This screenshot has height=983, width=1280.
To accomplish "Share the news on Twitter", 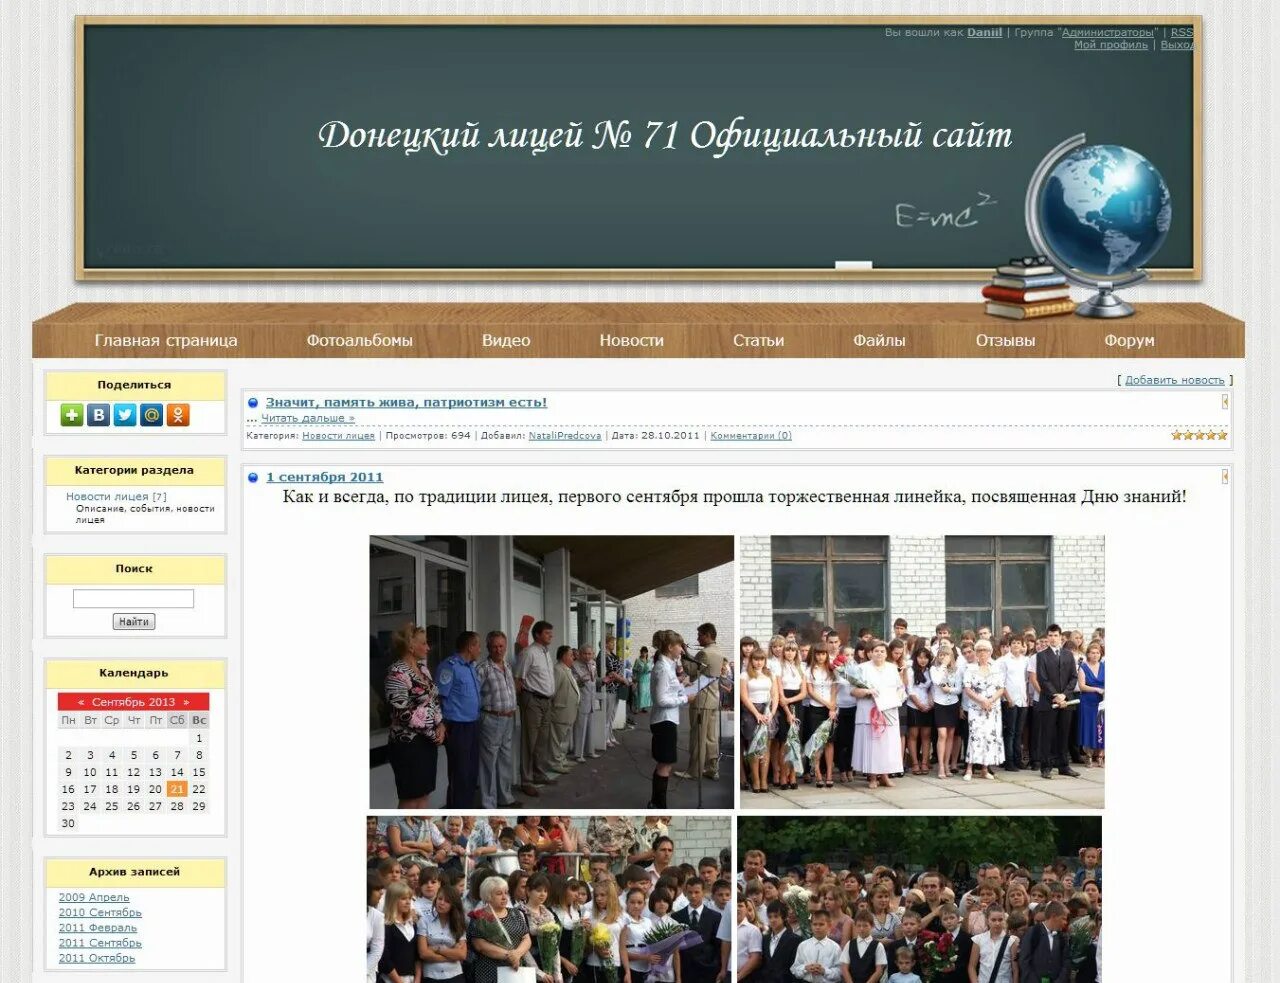I will coord(125,414).
